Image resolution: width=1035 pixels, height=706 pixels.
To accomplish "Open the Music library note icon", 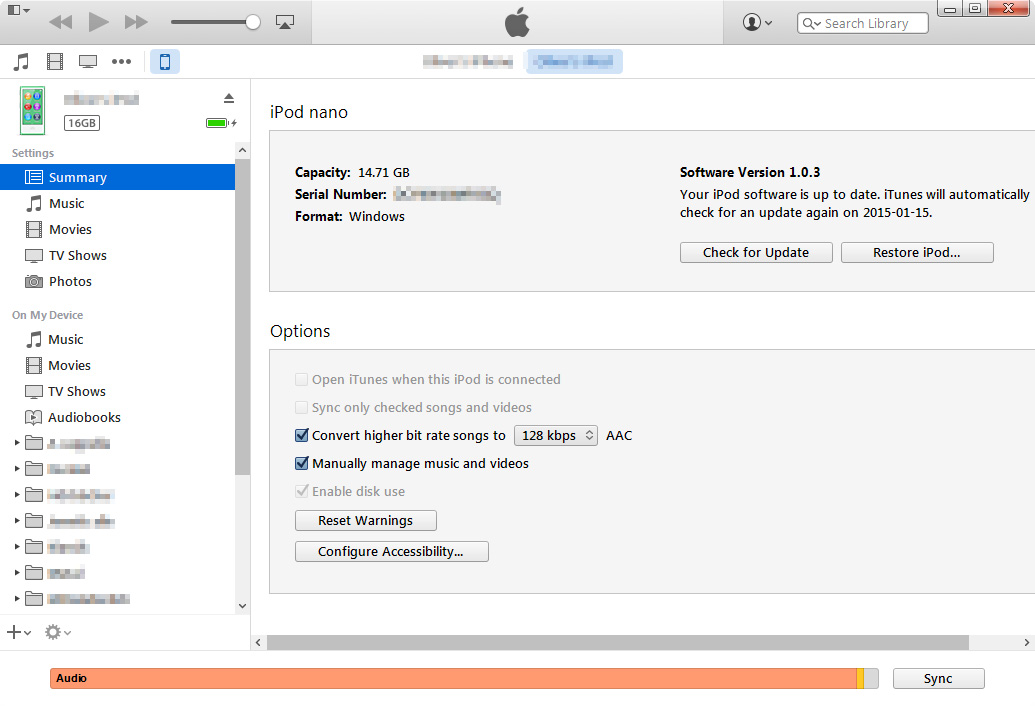I will pos(21,62).
